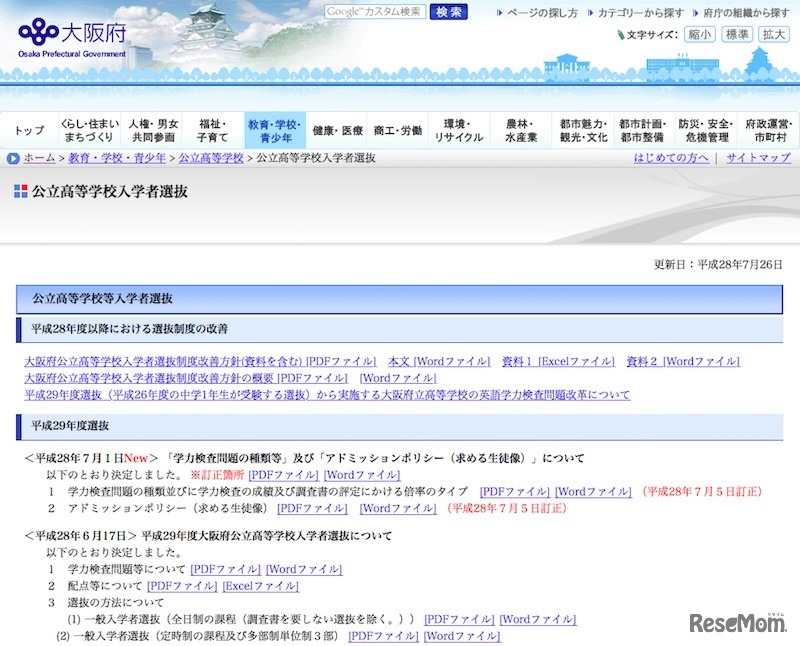Click inside the Google カスタム検索 input field

(x=375, y=12)
